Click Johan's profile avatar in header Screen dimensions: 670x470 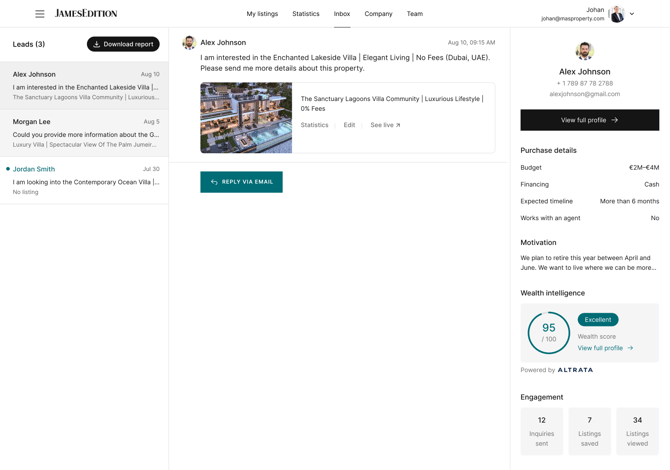click(x=617, y=14)
